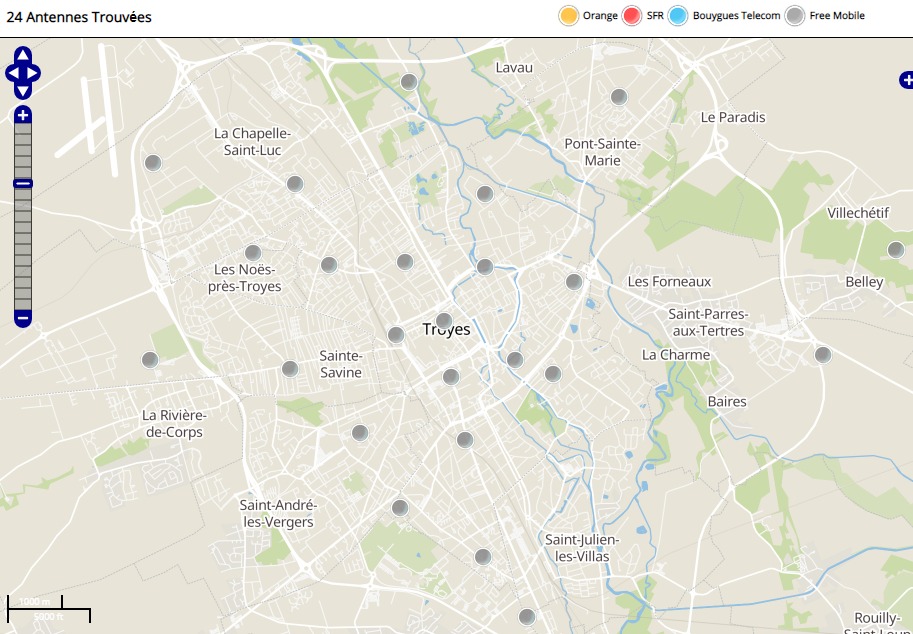Click the La Chapelle-Saint-Luc label

click(x=252, y=141)
